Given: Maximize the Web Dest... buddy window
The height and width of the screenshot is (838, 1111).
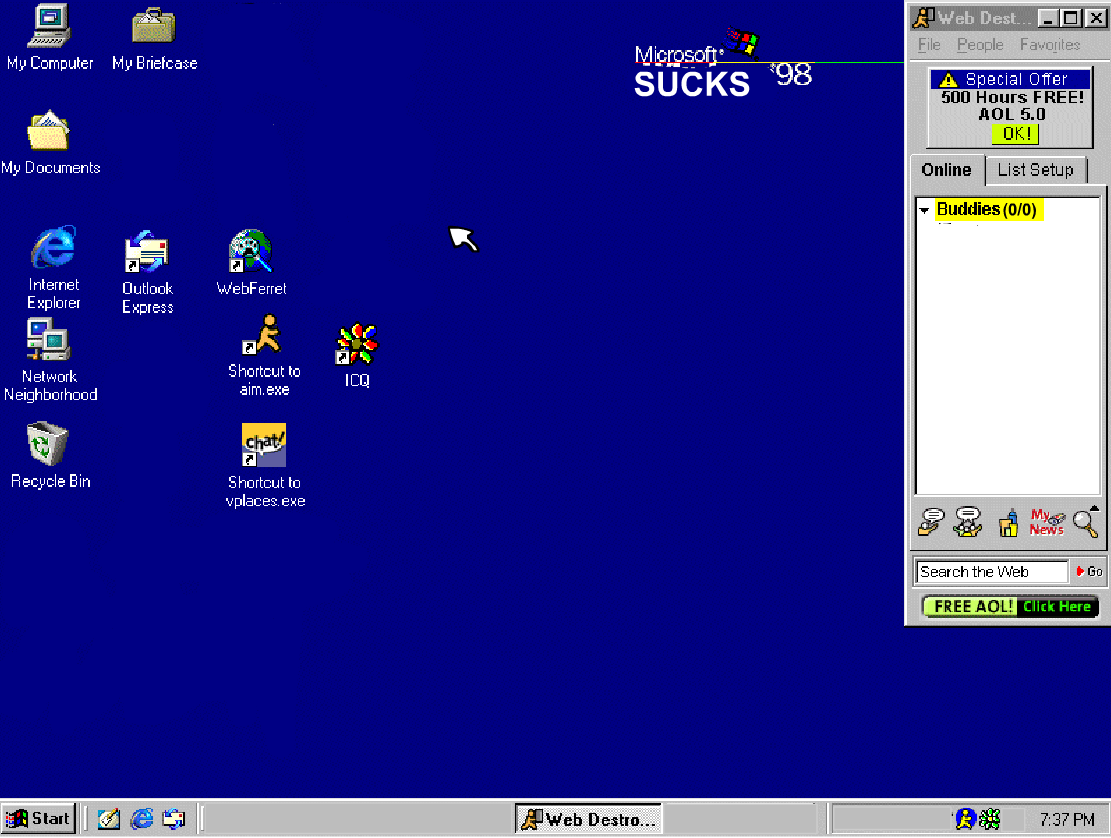Looking at the screenshot, I should (1071, 18).
